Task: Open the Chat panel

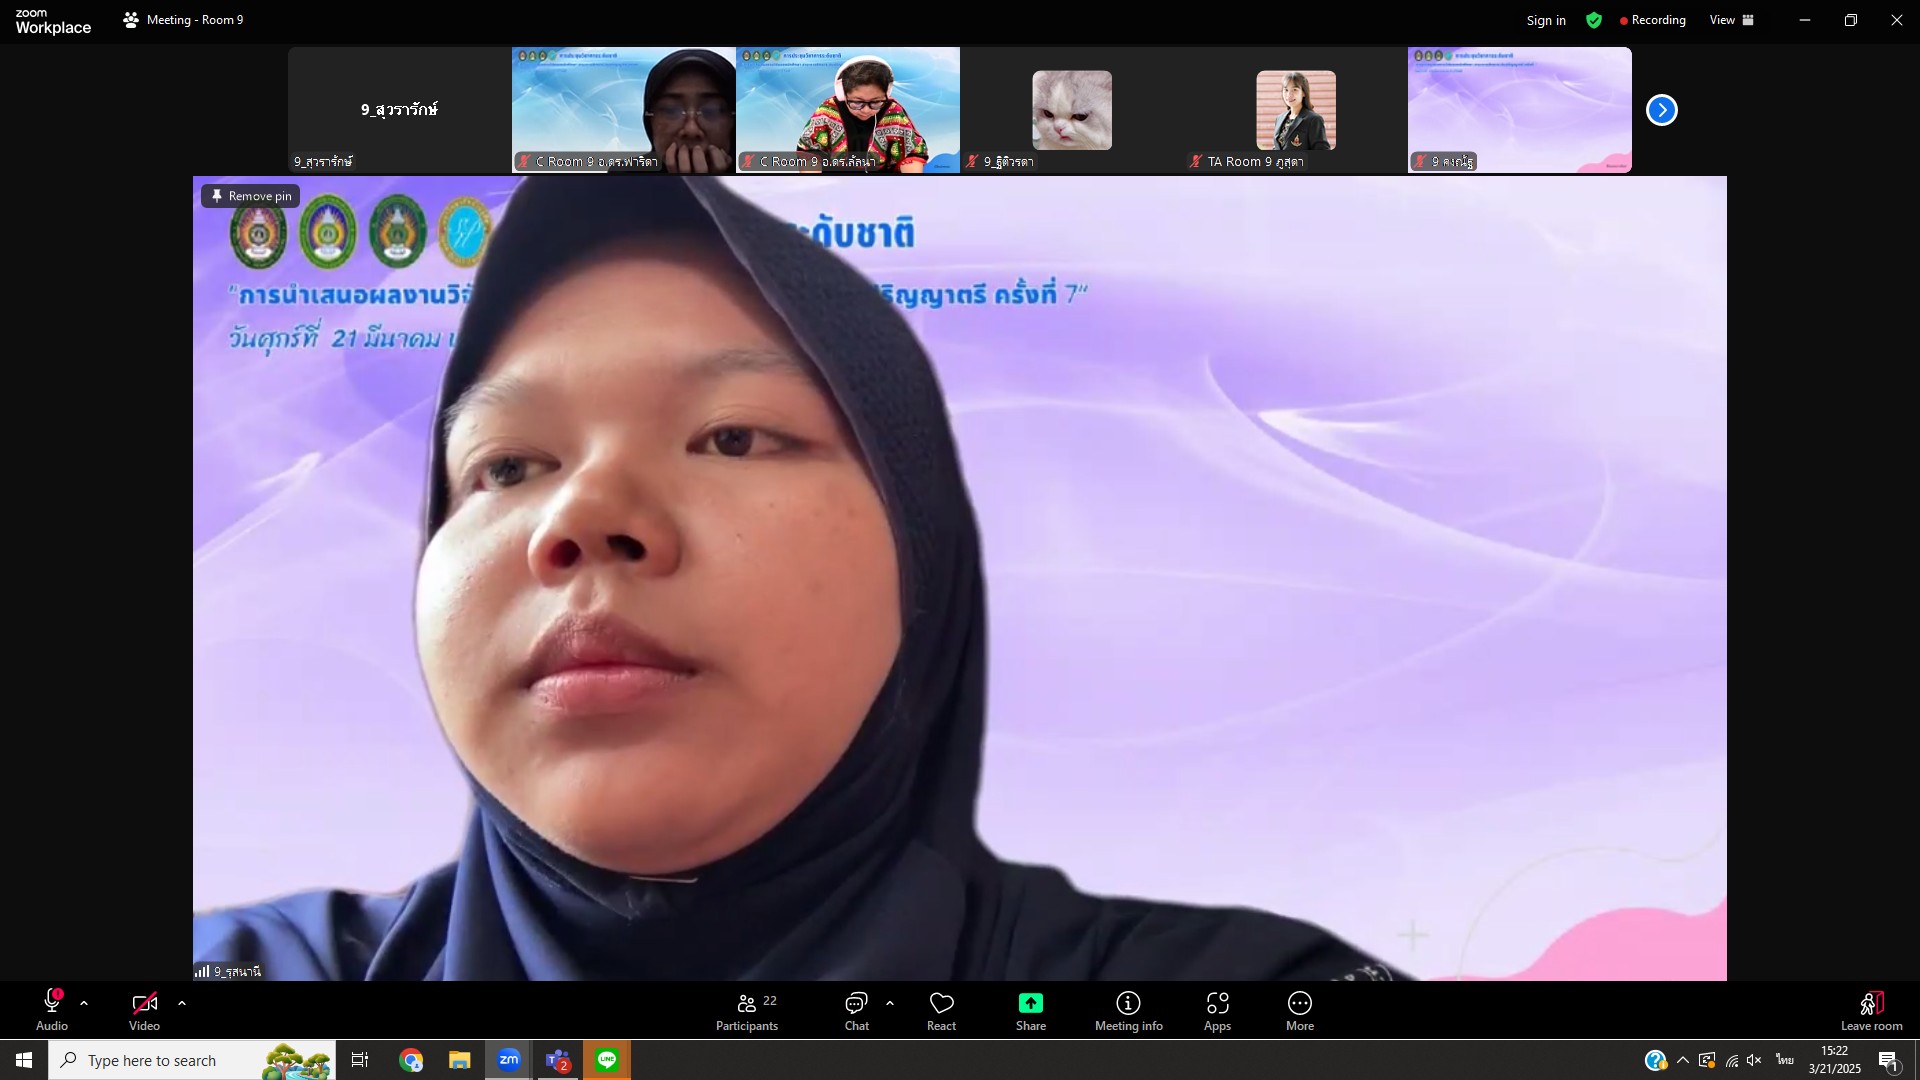Action: point(857,1011)
